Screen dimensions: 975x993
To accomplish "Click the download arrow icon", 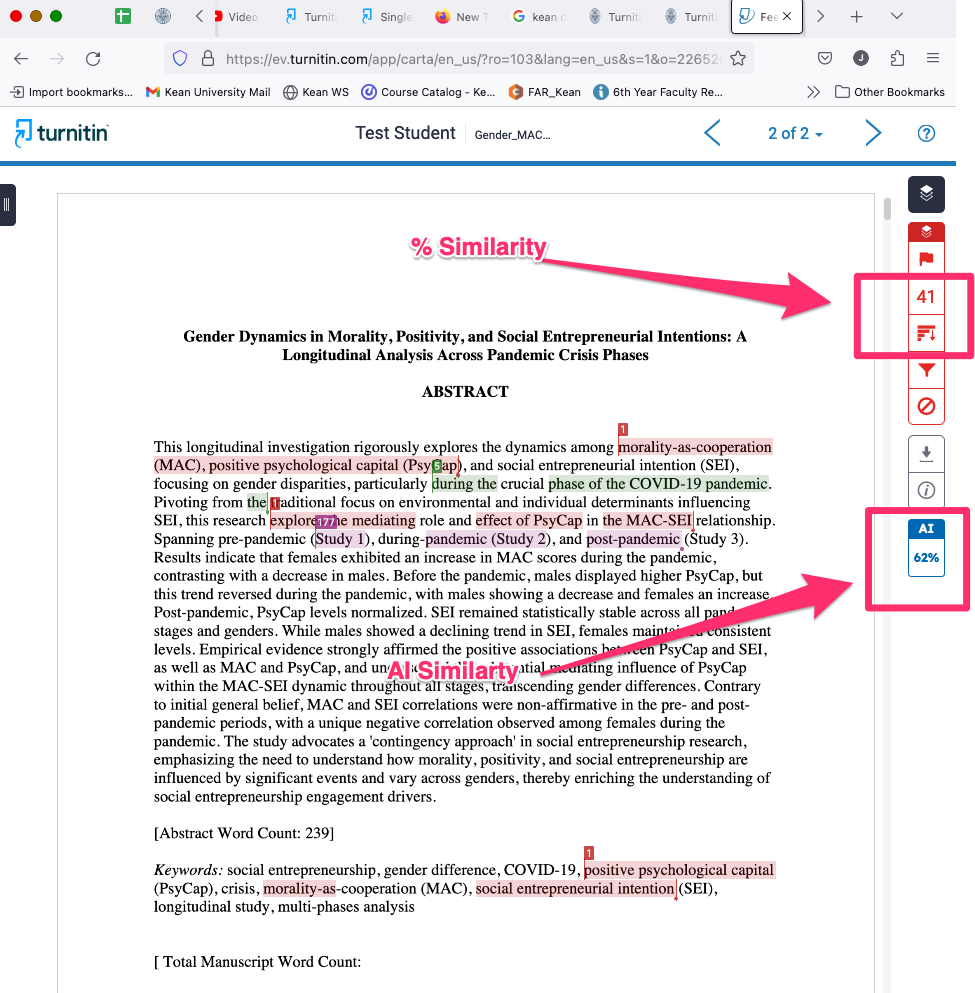I will click(926, 453).
